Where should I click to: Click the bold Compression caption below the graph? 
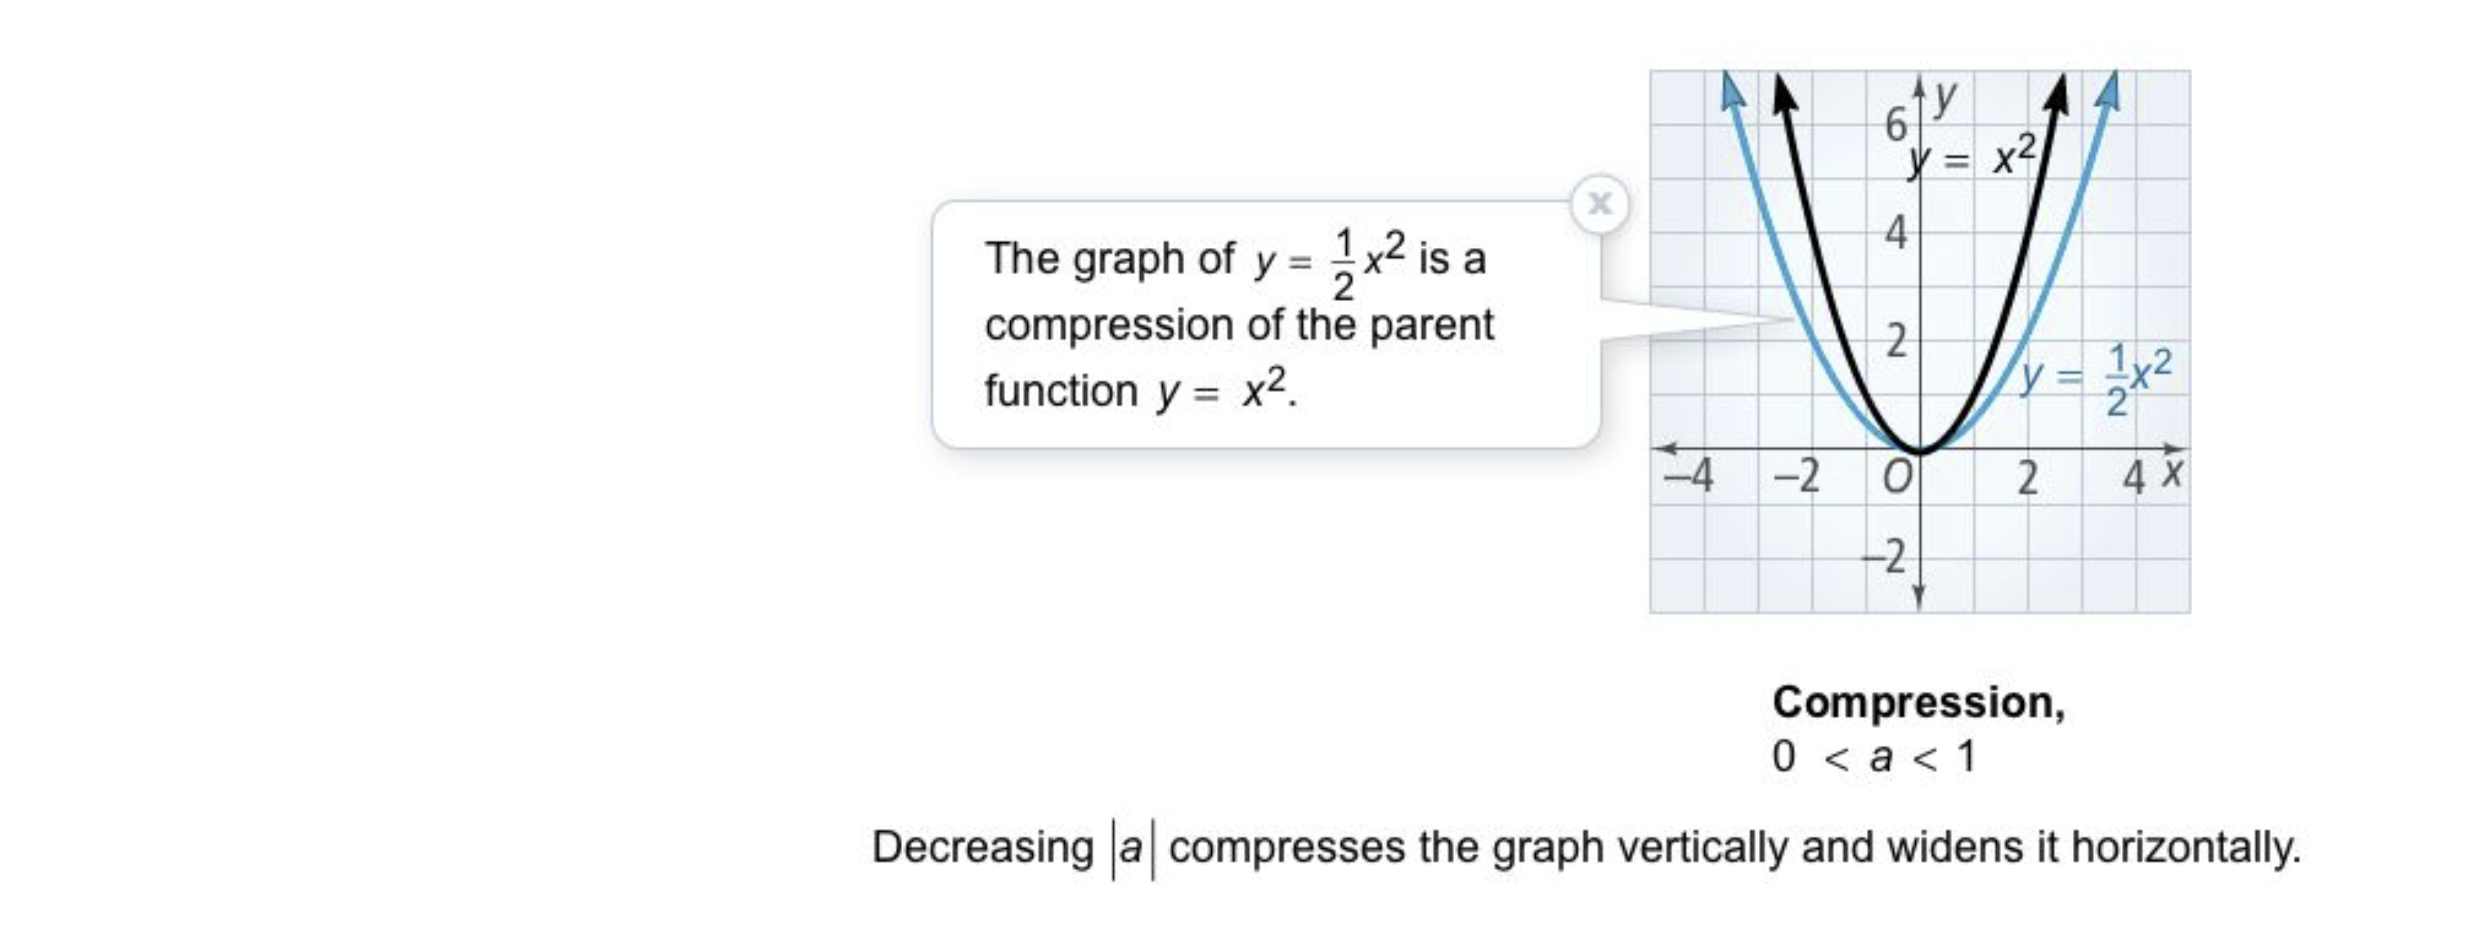point(1918,702)
